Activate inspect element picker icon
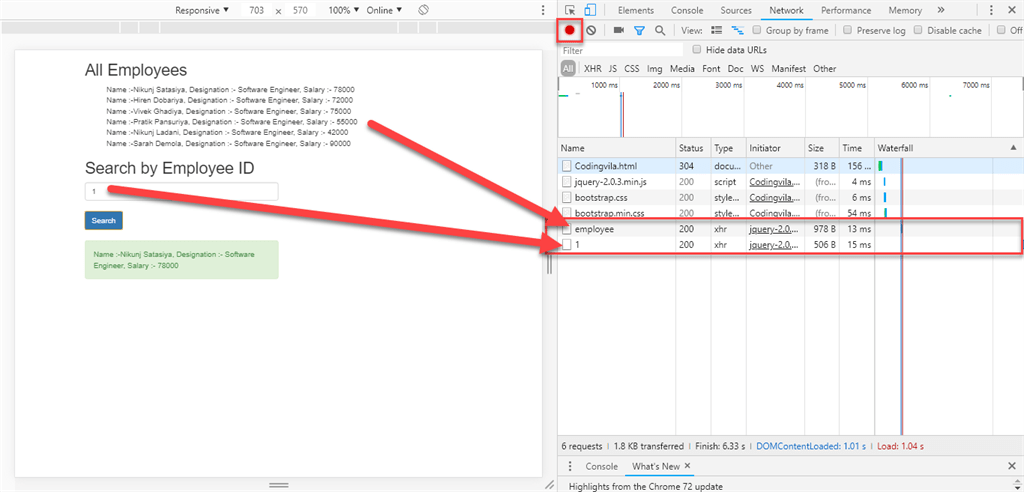1024x492 pixels. pyautogui.click(x=570, y=10)
